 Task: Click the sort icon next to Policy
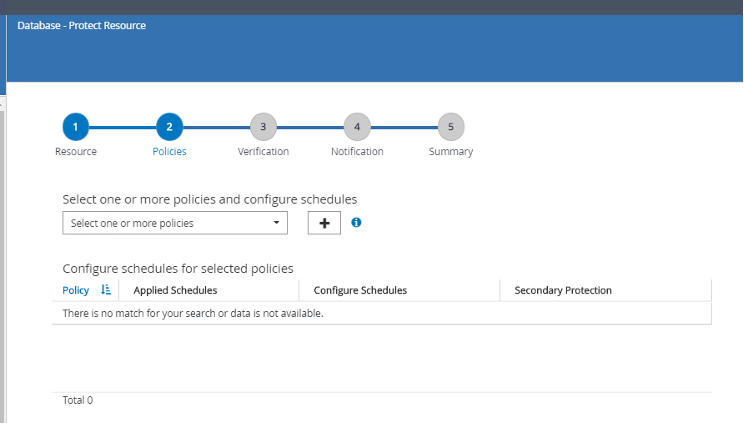pos(106,290)
